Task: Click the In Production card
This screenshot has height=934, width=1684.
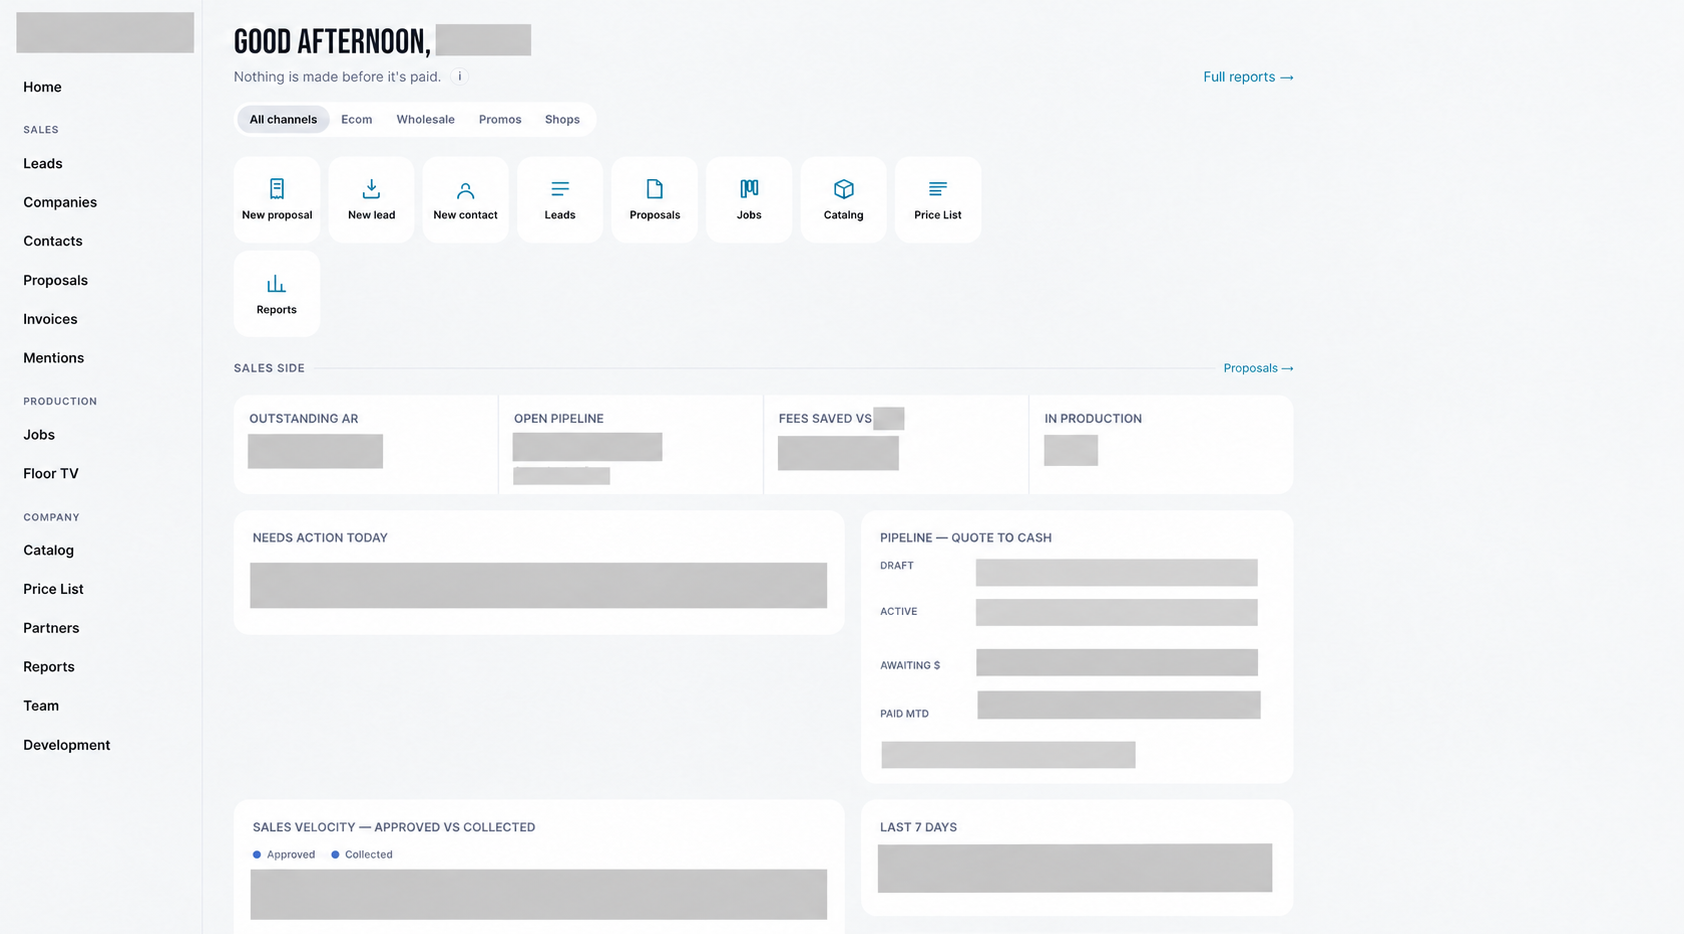Action: [x=1161, y=444]
